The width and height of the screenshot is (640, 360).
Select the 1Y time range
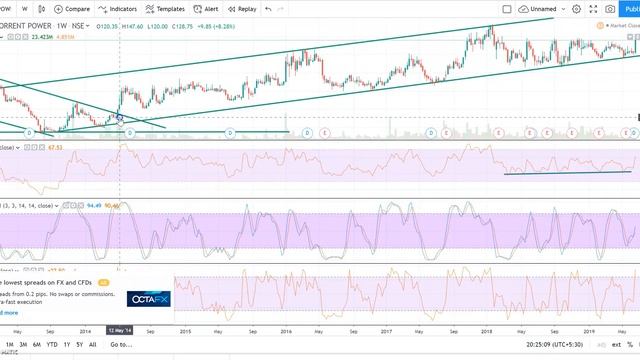point(67,345)
